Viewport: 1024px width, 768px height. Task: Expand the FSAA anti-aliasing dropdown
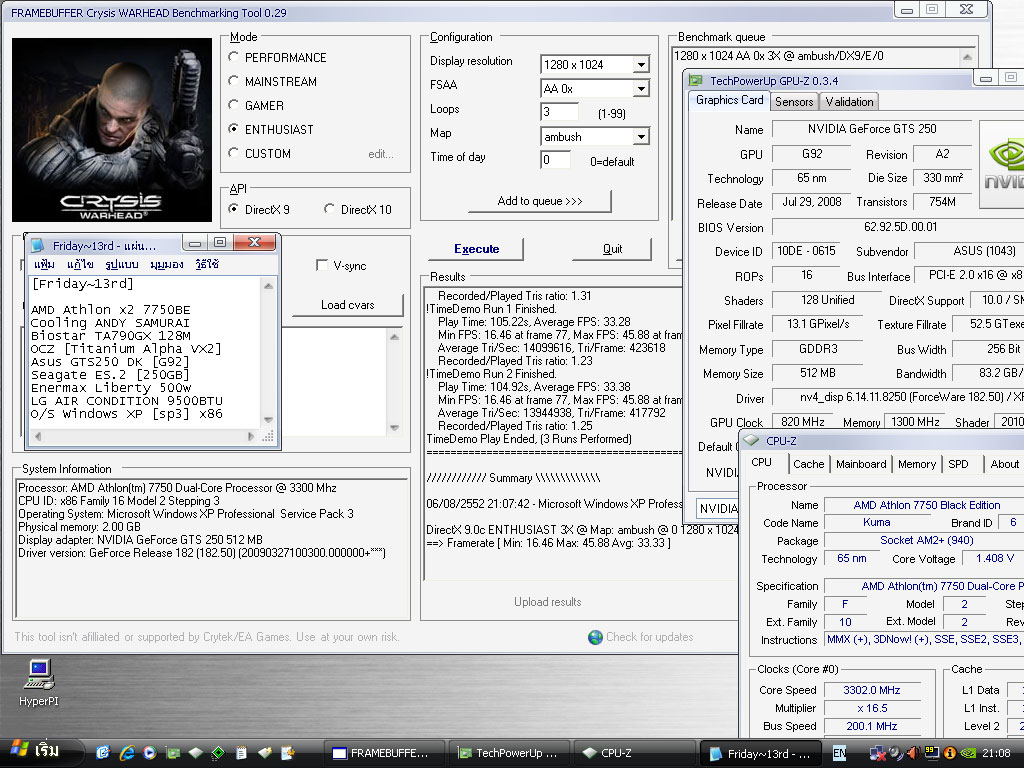640,89
